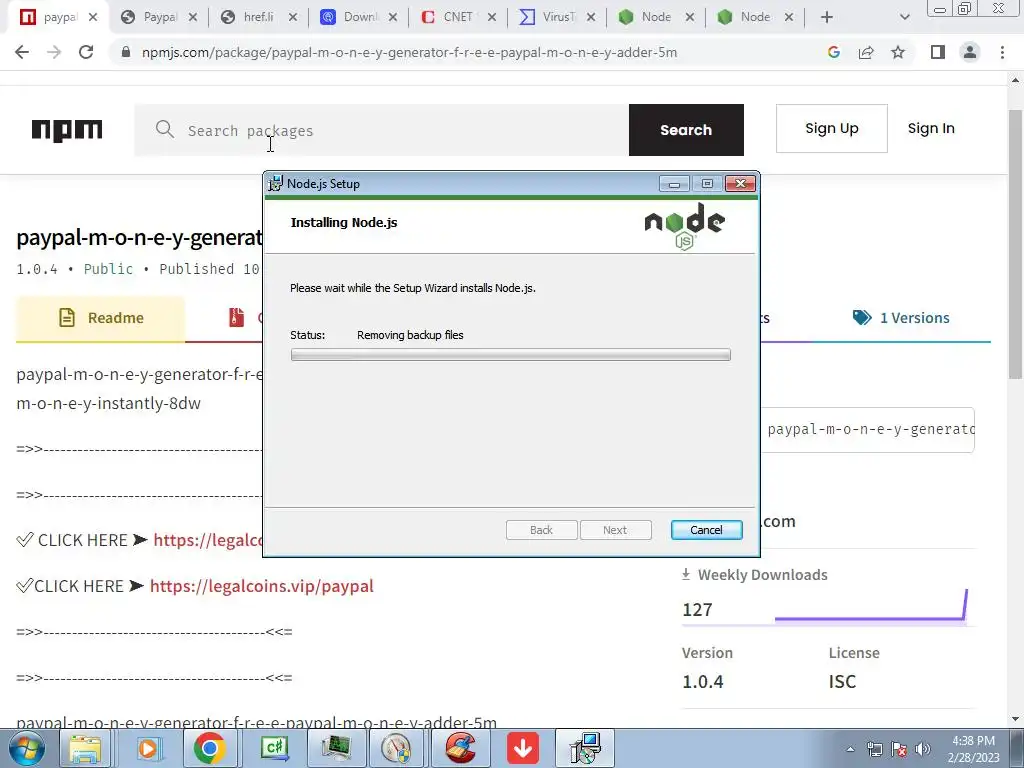Click the taskbar clock showing 4:38 PM
Image resolution: width=1024 pixels, height=768 pixels.
click(x=973, y=749)
